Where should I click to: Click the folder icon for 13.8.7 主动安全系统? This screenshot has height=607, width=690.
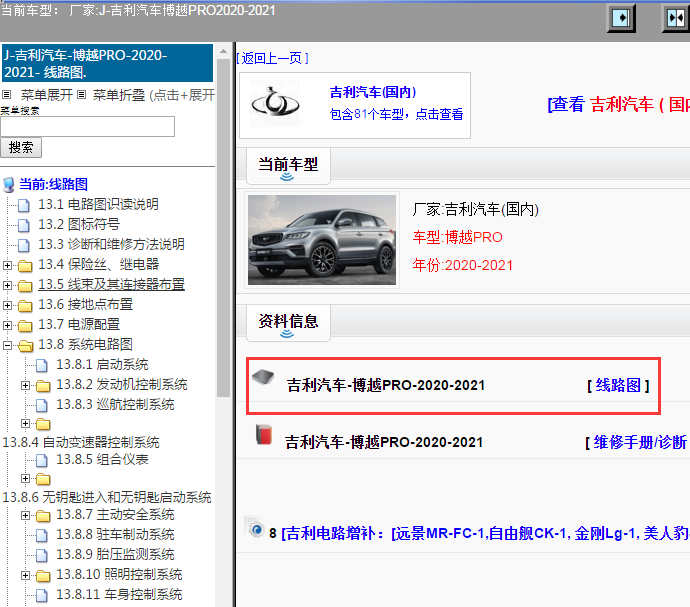point(43,515)
